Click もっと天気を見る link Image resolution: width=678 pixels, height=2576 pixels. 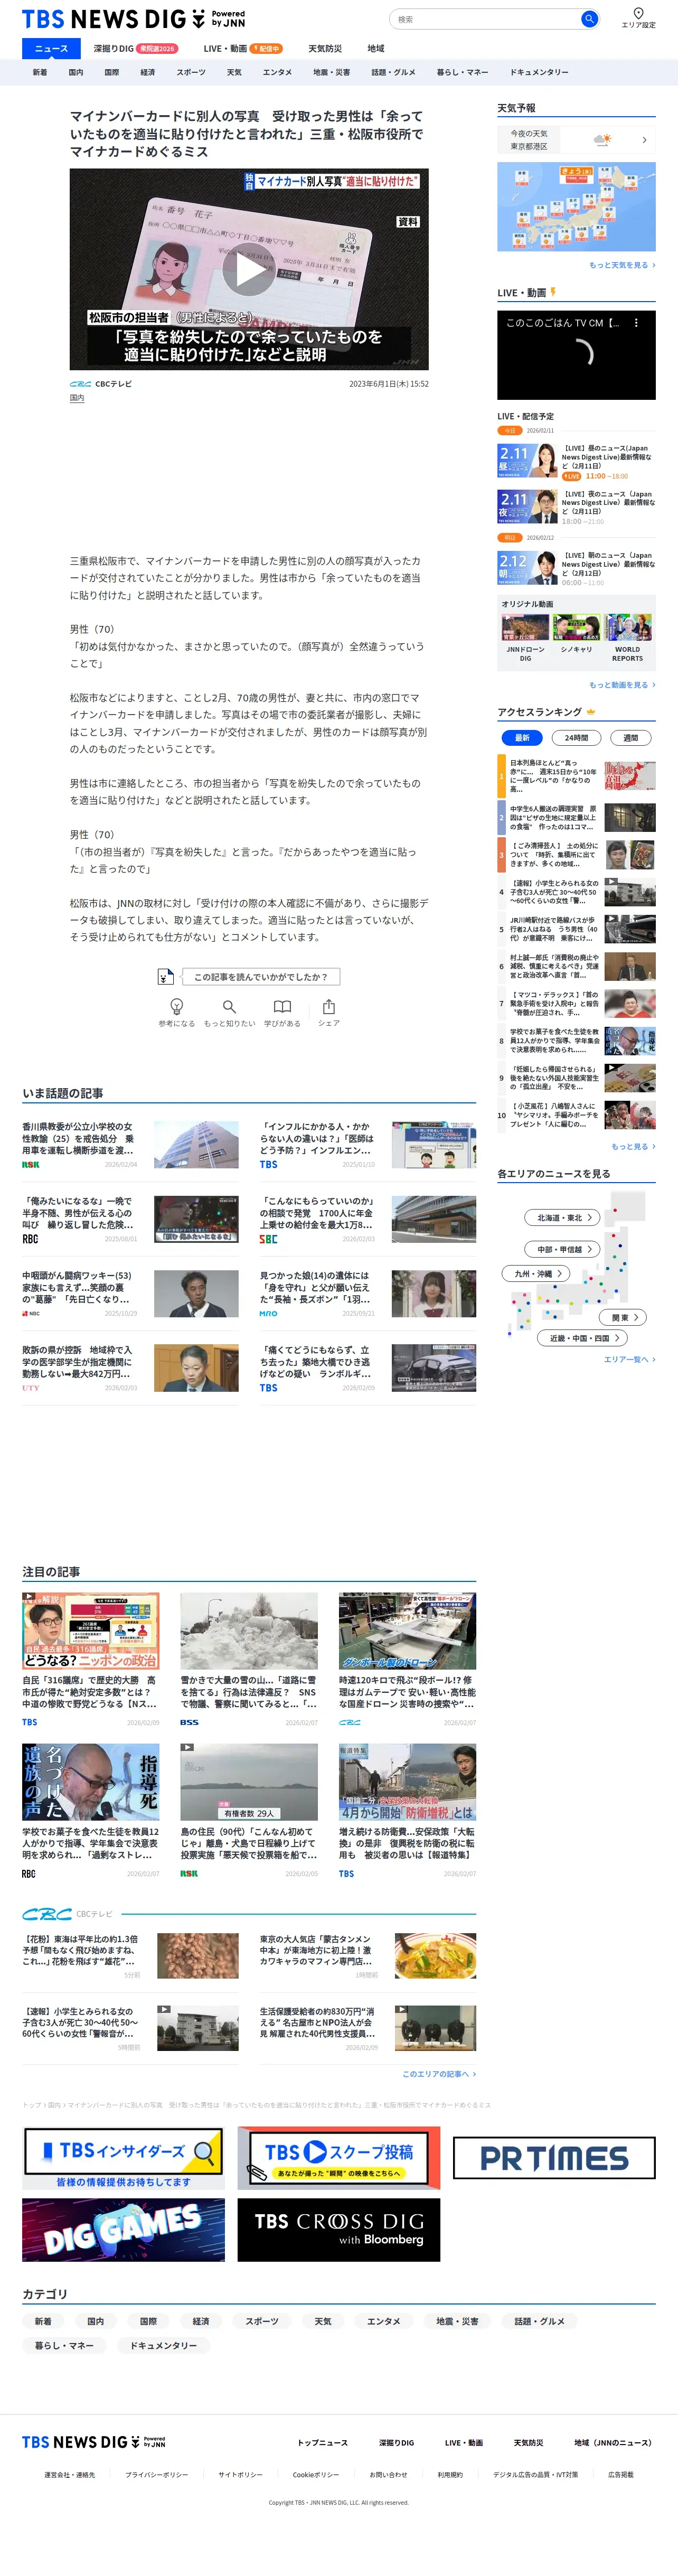622,265
